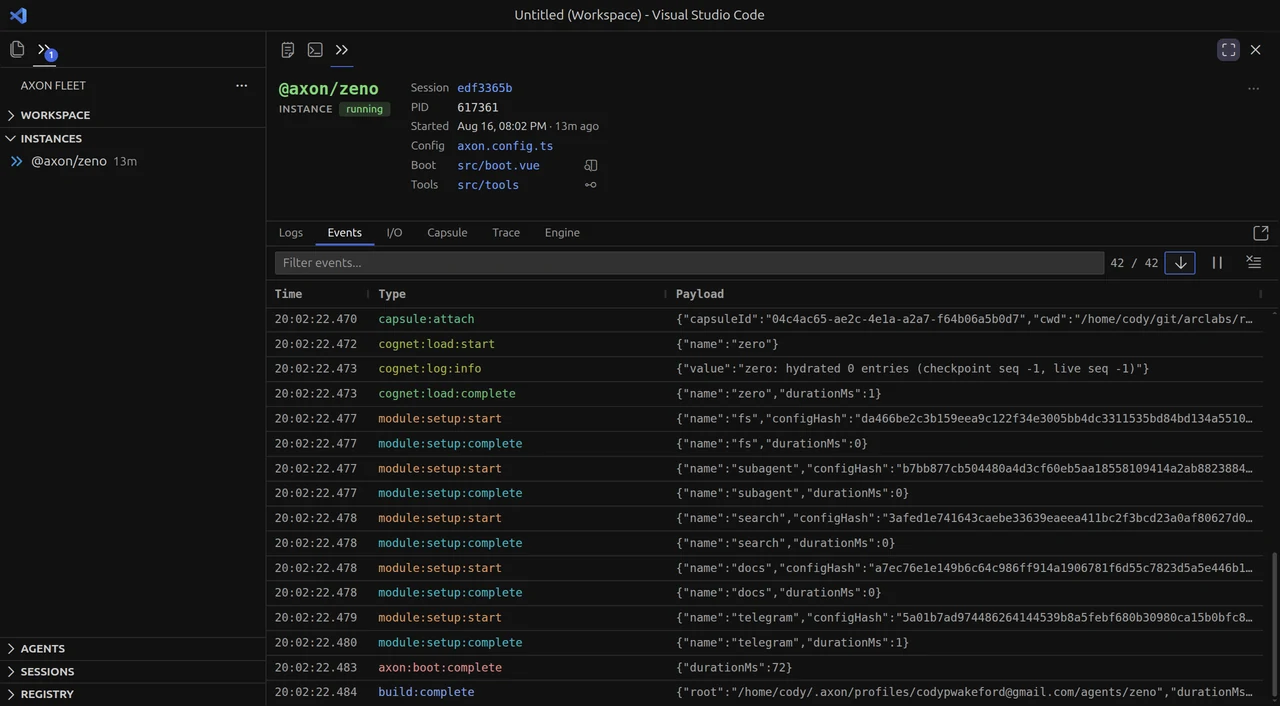Select the axon:boot:complete event row
The height and width of the screenshot is (706, 1280).
coord(767,668)
